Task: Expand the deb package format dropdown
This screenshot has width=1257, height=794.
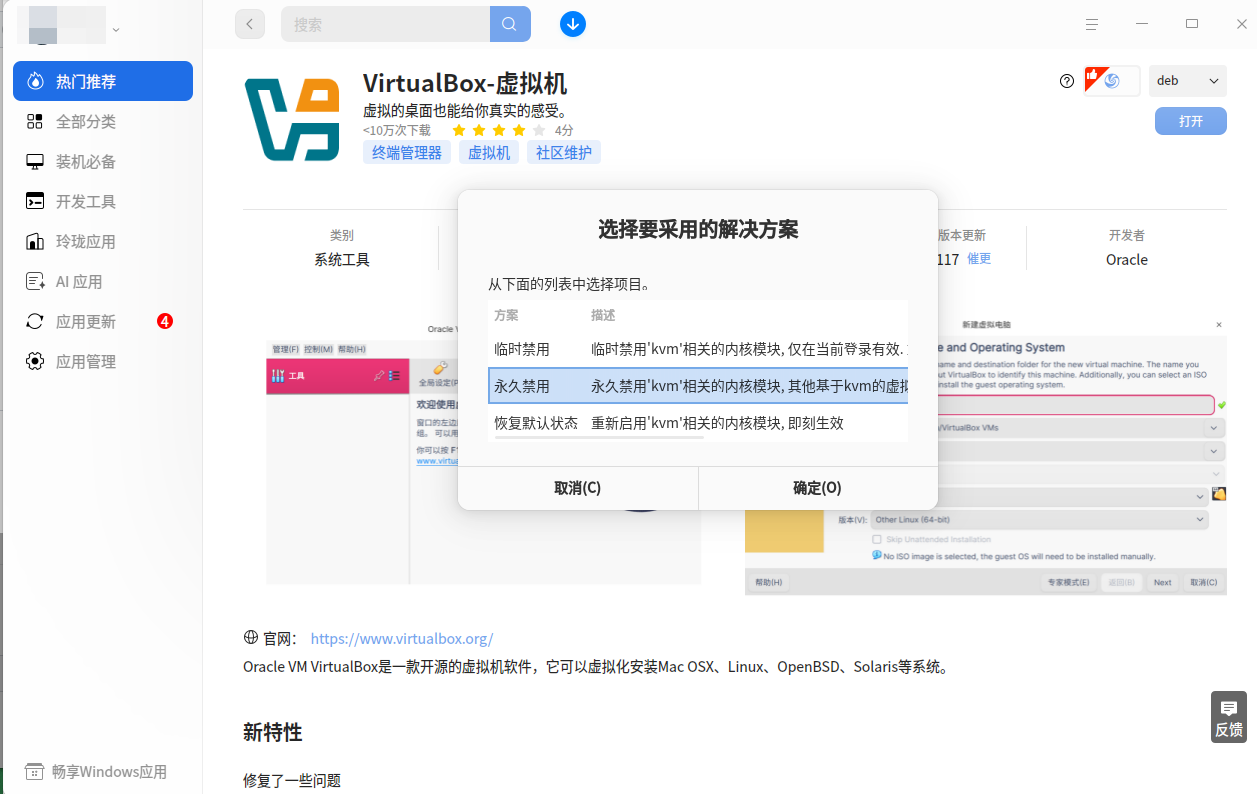Action: click(1188, 81)
